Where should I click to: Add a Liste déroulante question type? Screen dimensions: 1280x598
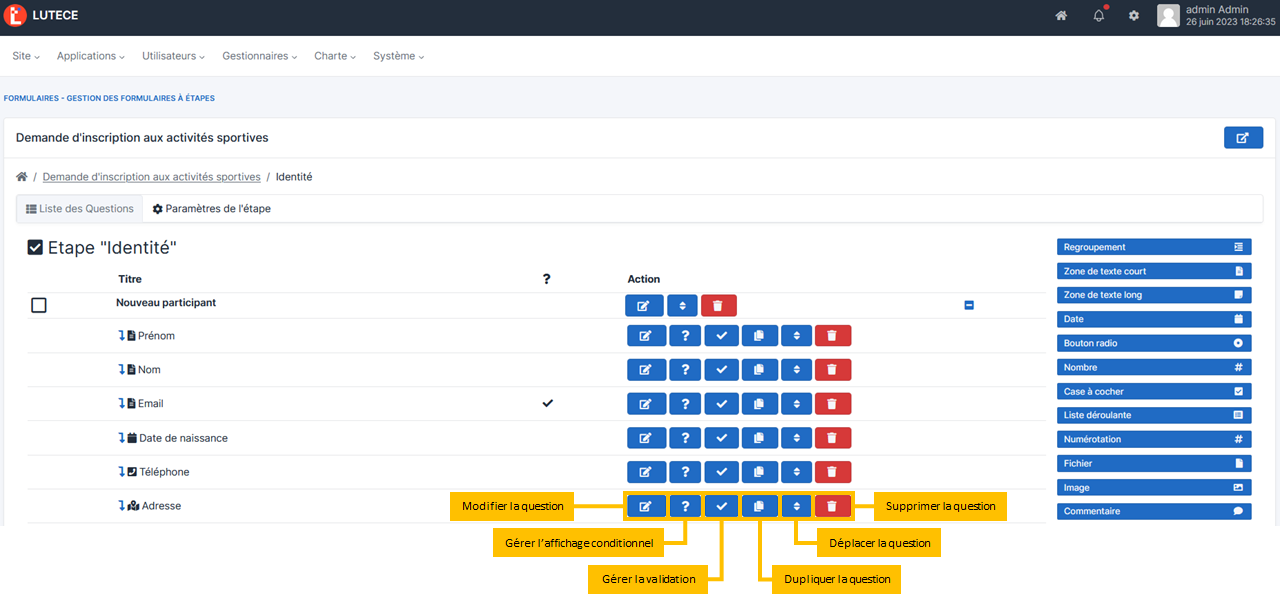tap(1153, 415)
